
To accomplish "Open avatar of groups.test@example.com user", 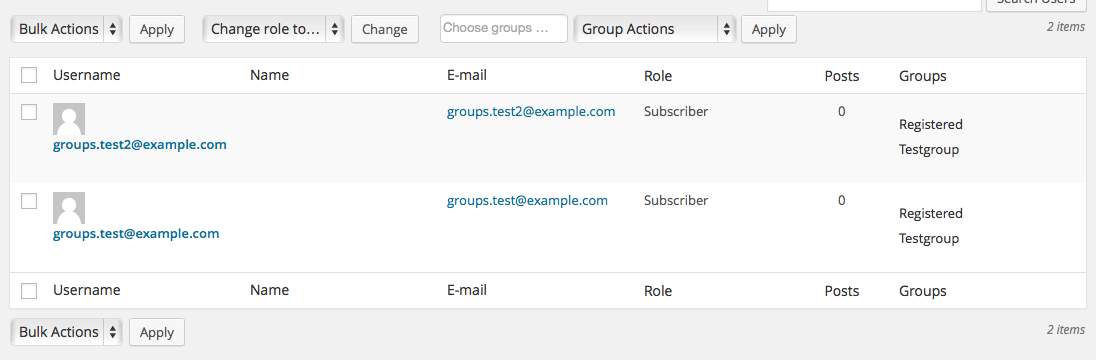I will point(69,208).
